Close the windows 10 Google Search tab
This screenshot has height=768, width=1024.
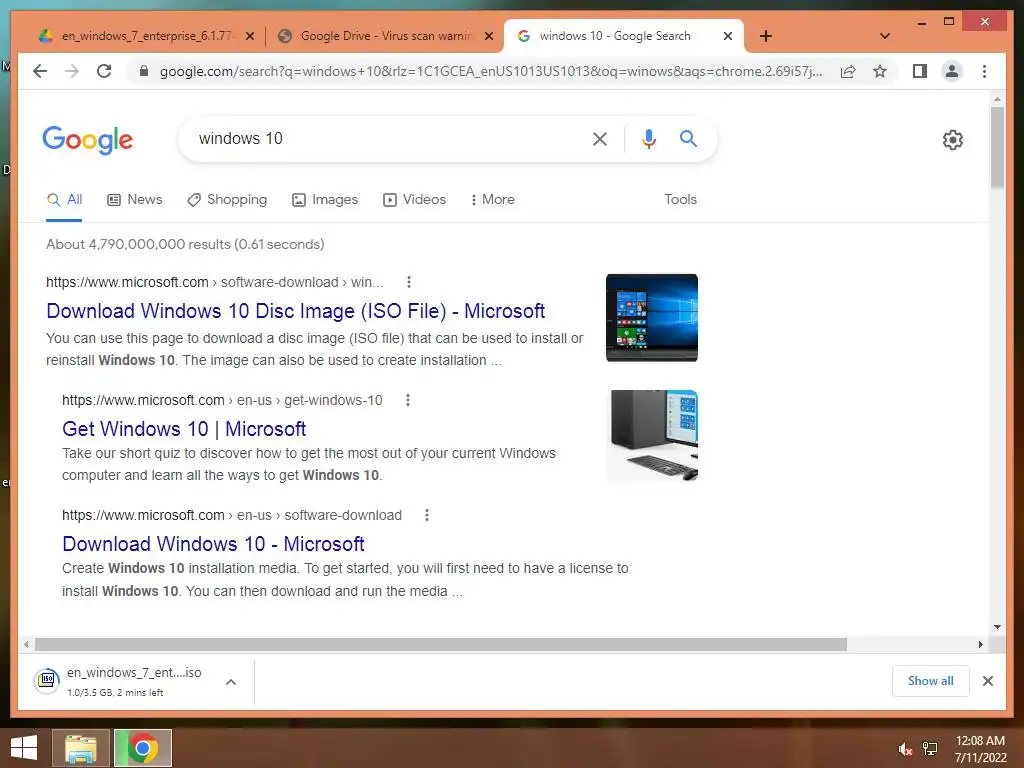tap(728, 36)
